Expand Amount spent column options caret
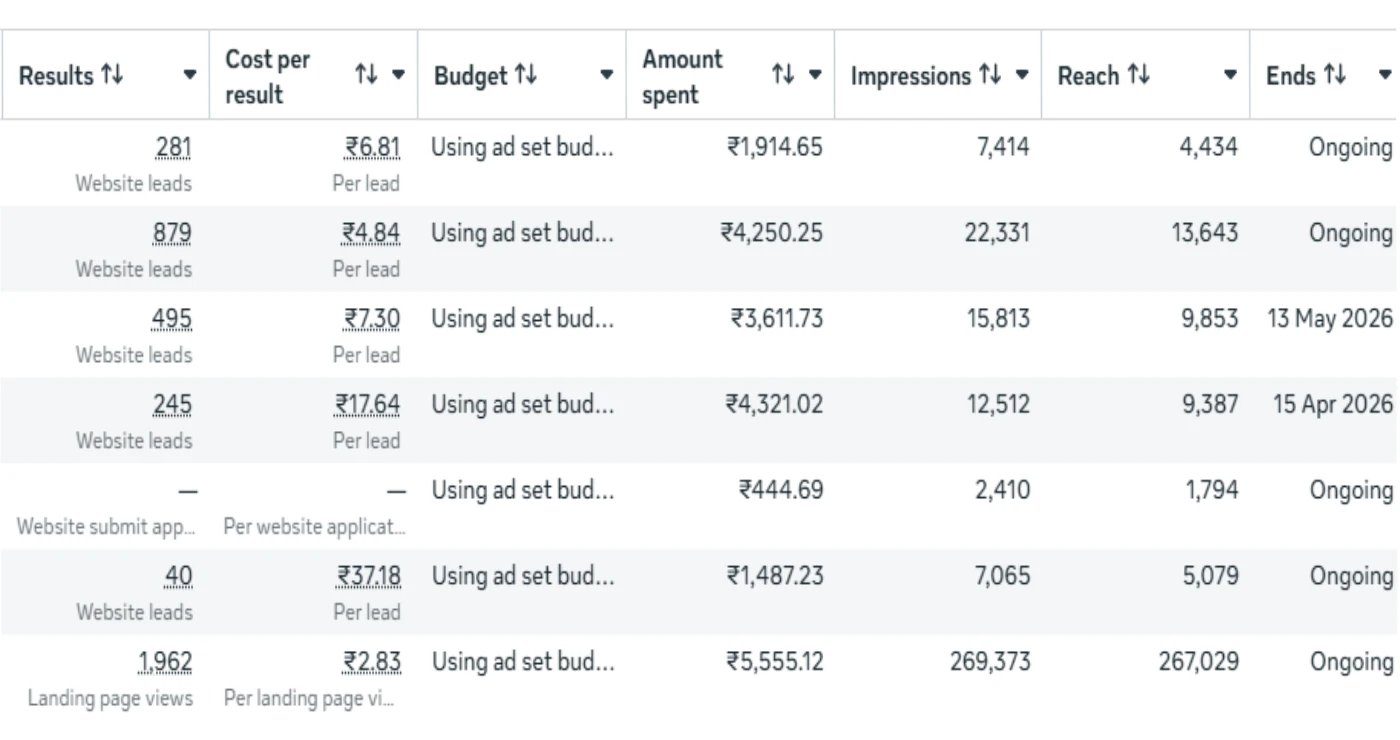This screenshot has width=1400, height=740. 815,76
